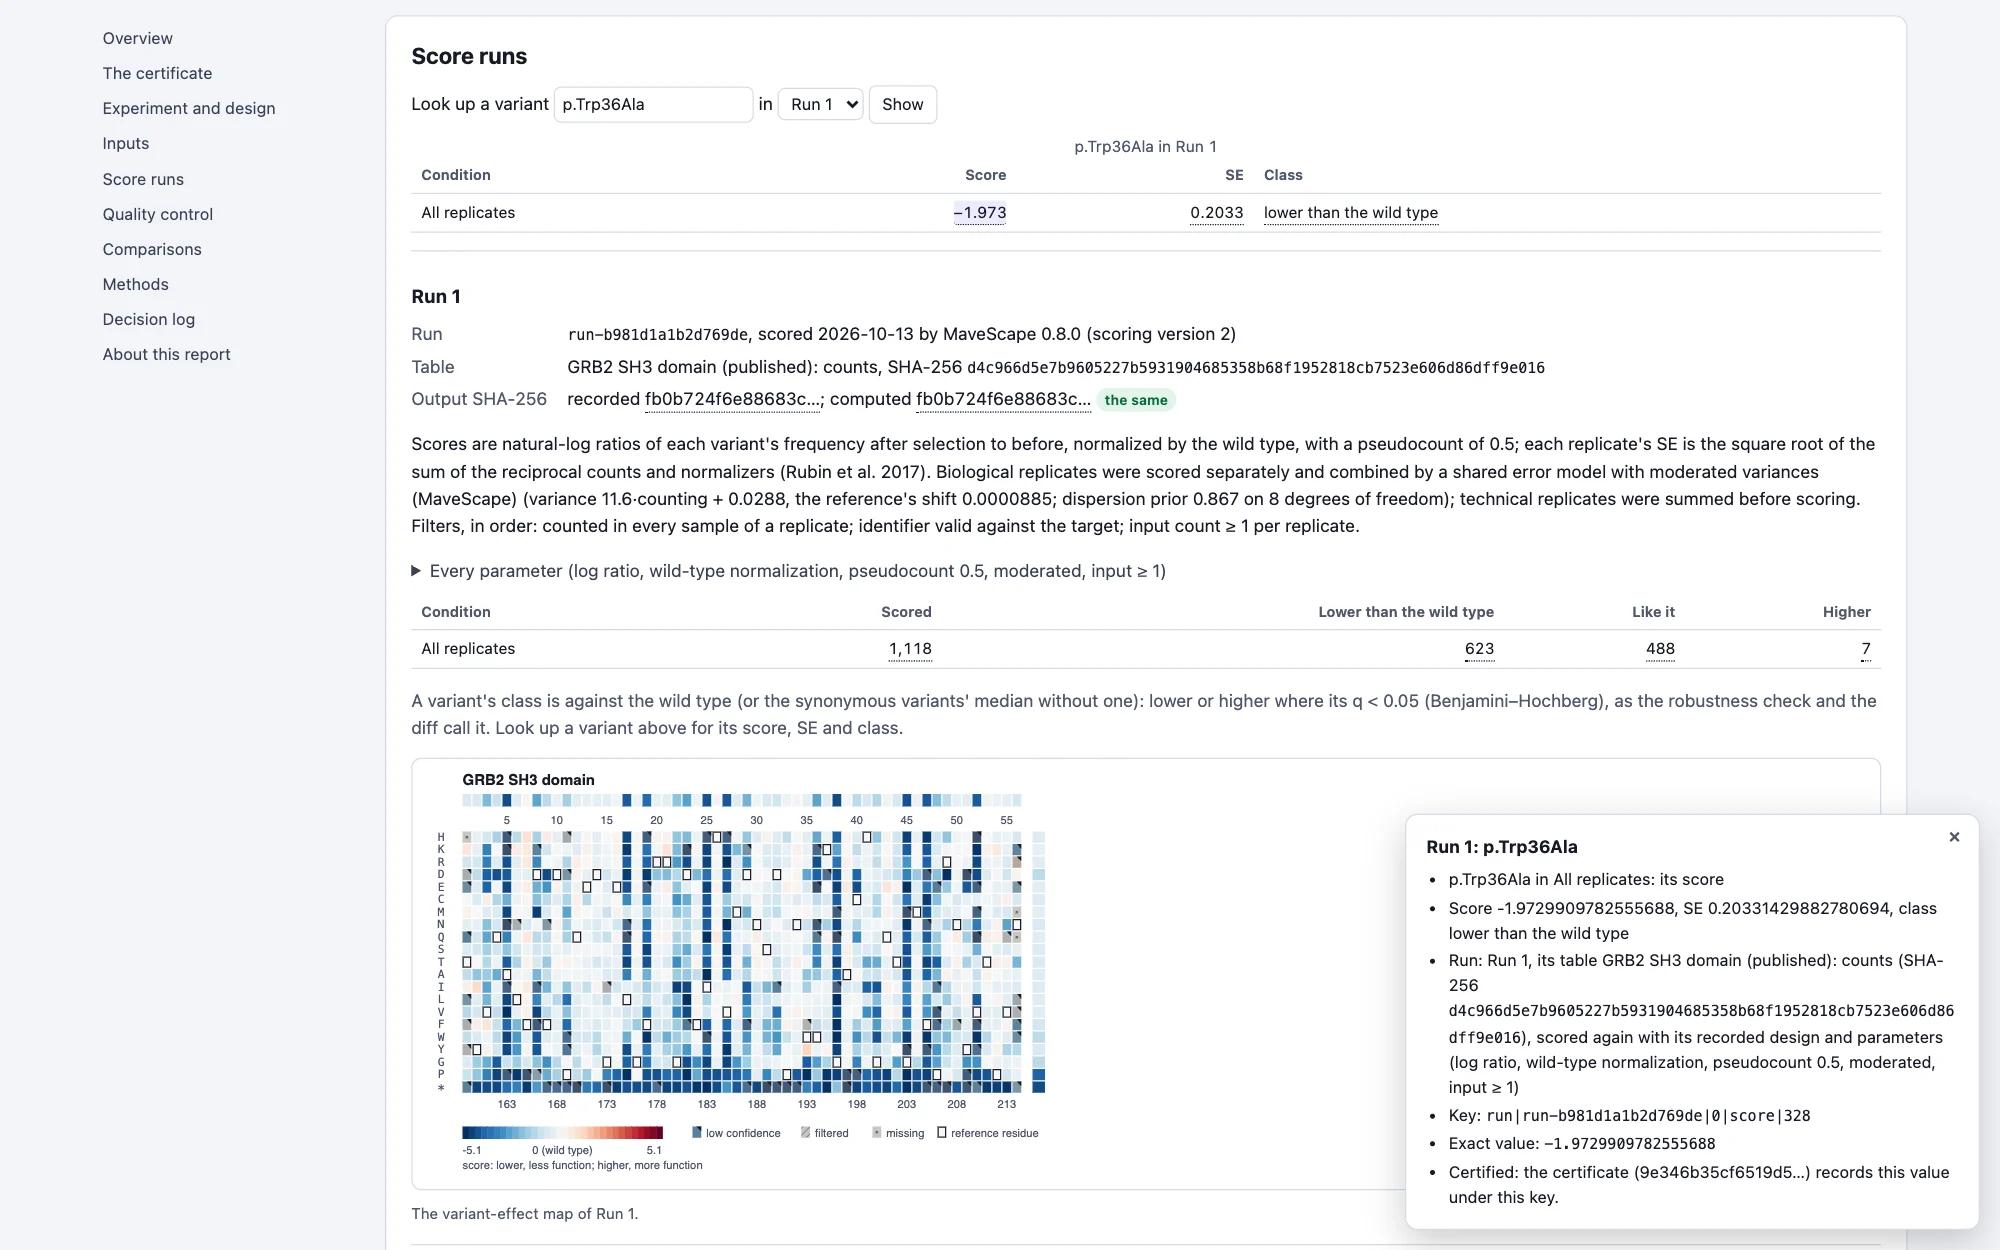Screen dimensions: 2000x1250
Task: Open Methods in sidebar navigation
Action: click(x=135, y=284)
